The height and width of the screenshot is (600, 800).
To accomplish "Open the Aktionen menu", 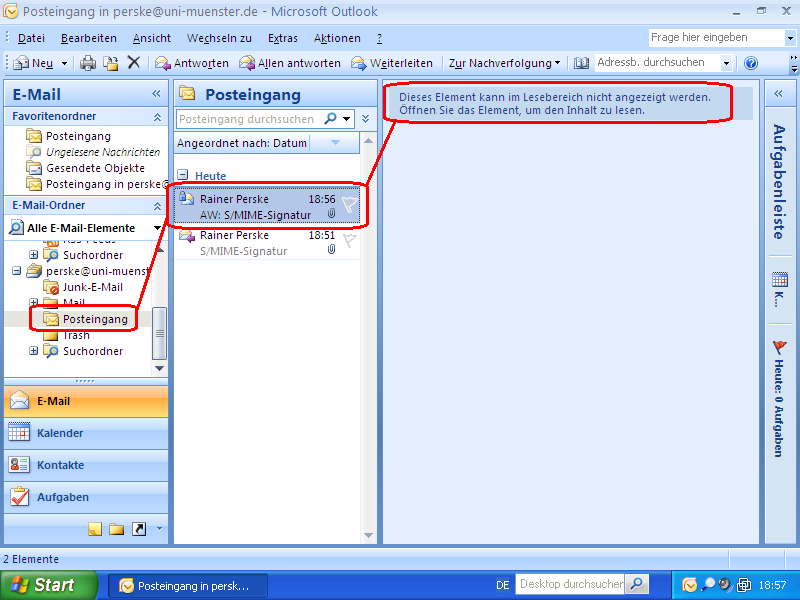I will coord(337,38).
